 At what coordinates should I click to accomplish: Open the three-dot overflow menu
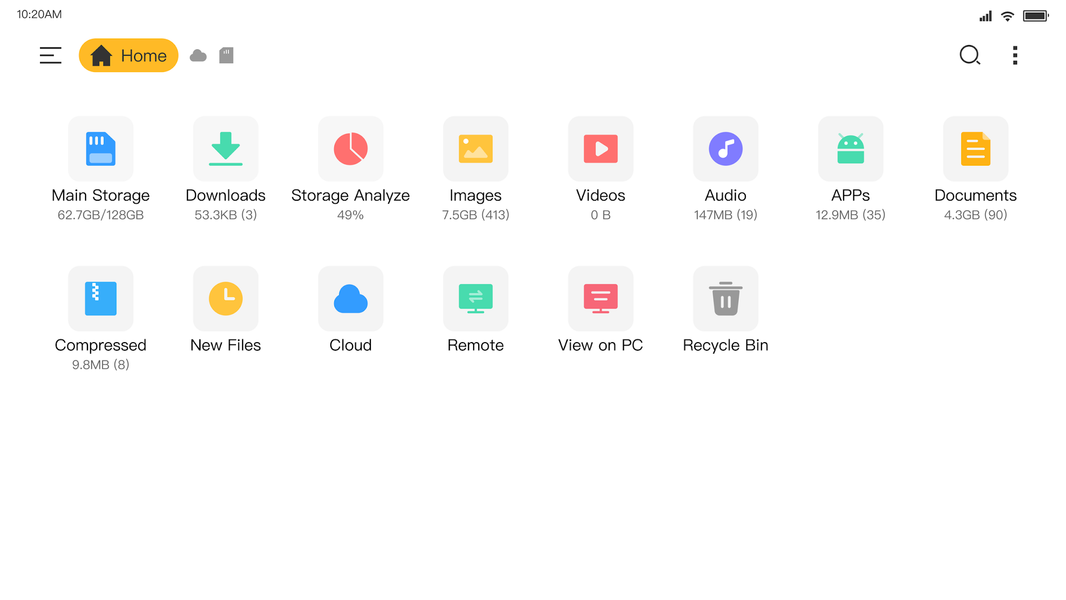point(1015,55)
